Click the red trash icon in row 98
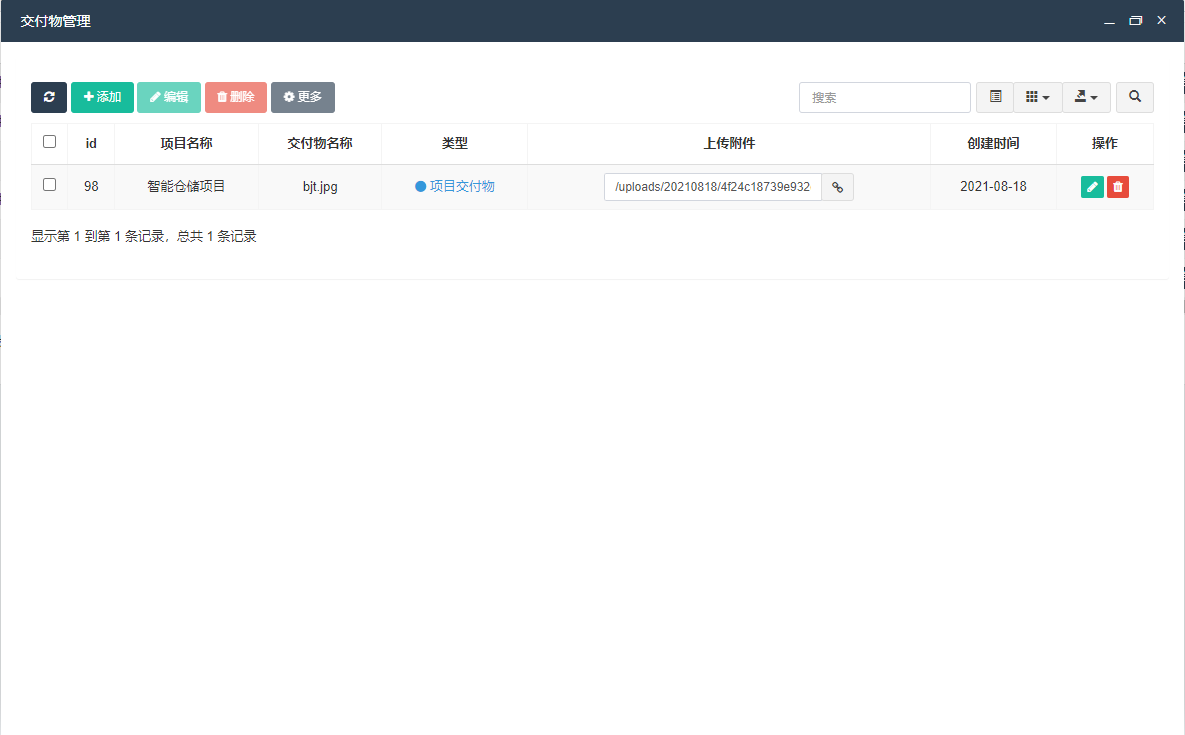 (x=1118, y=187)
